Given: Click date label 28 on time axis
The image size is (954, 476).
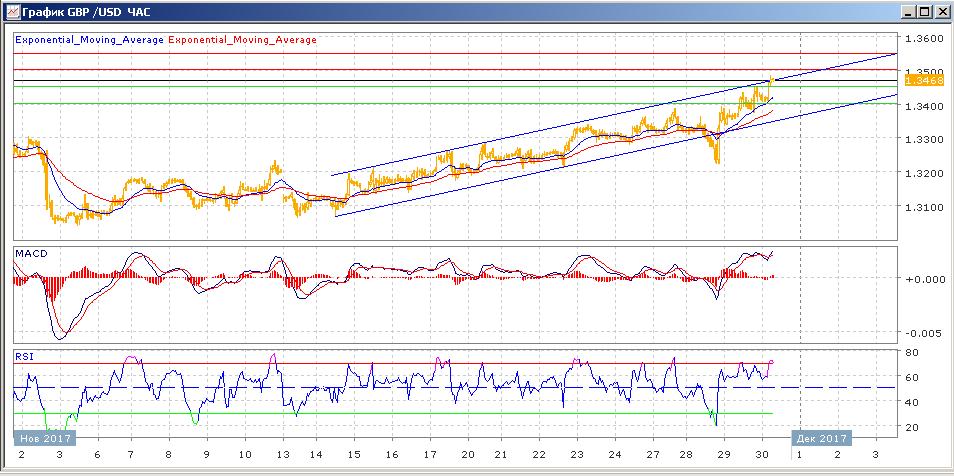Looking at the screenshot, I should coord(686,455).
